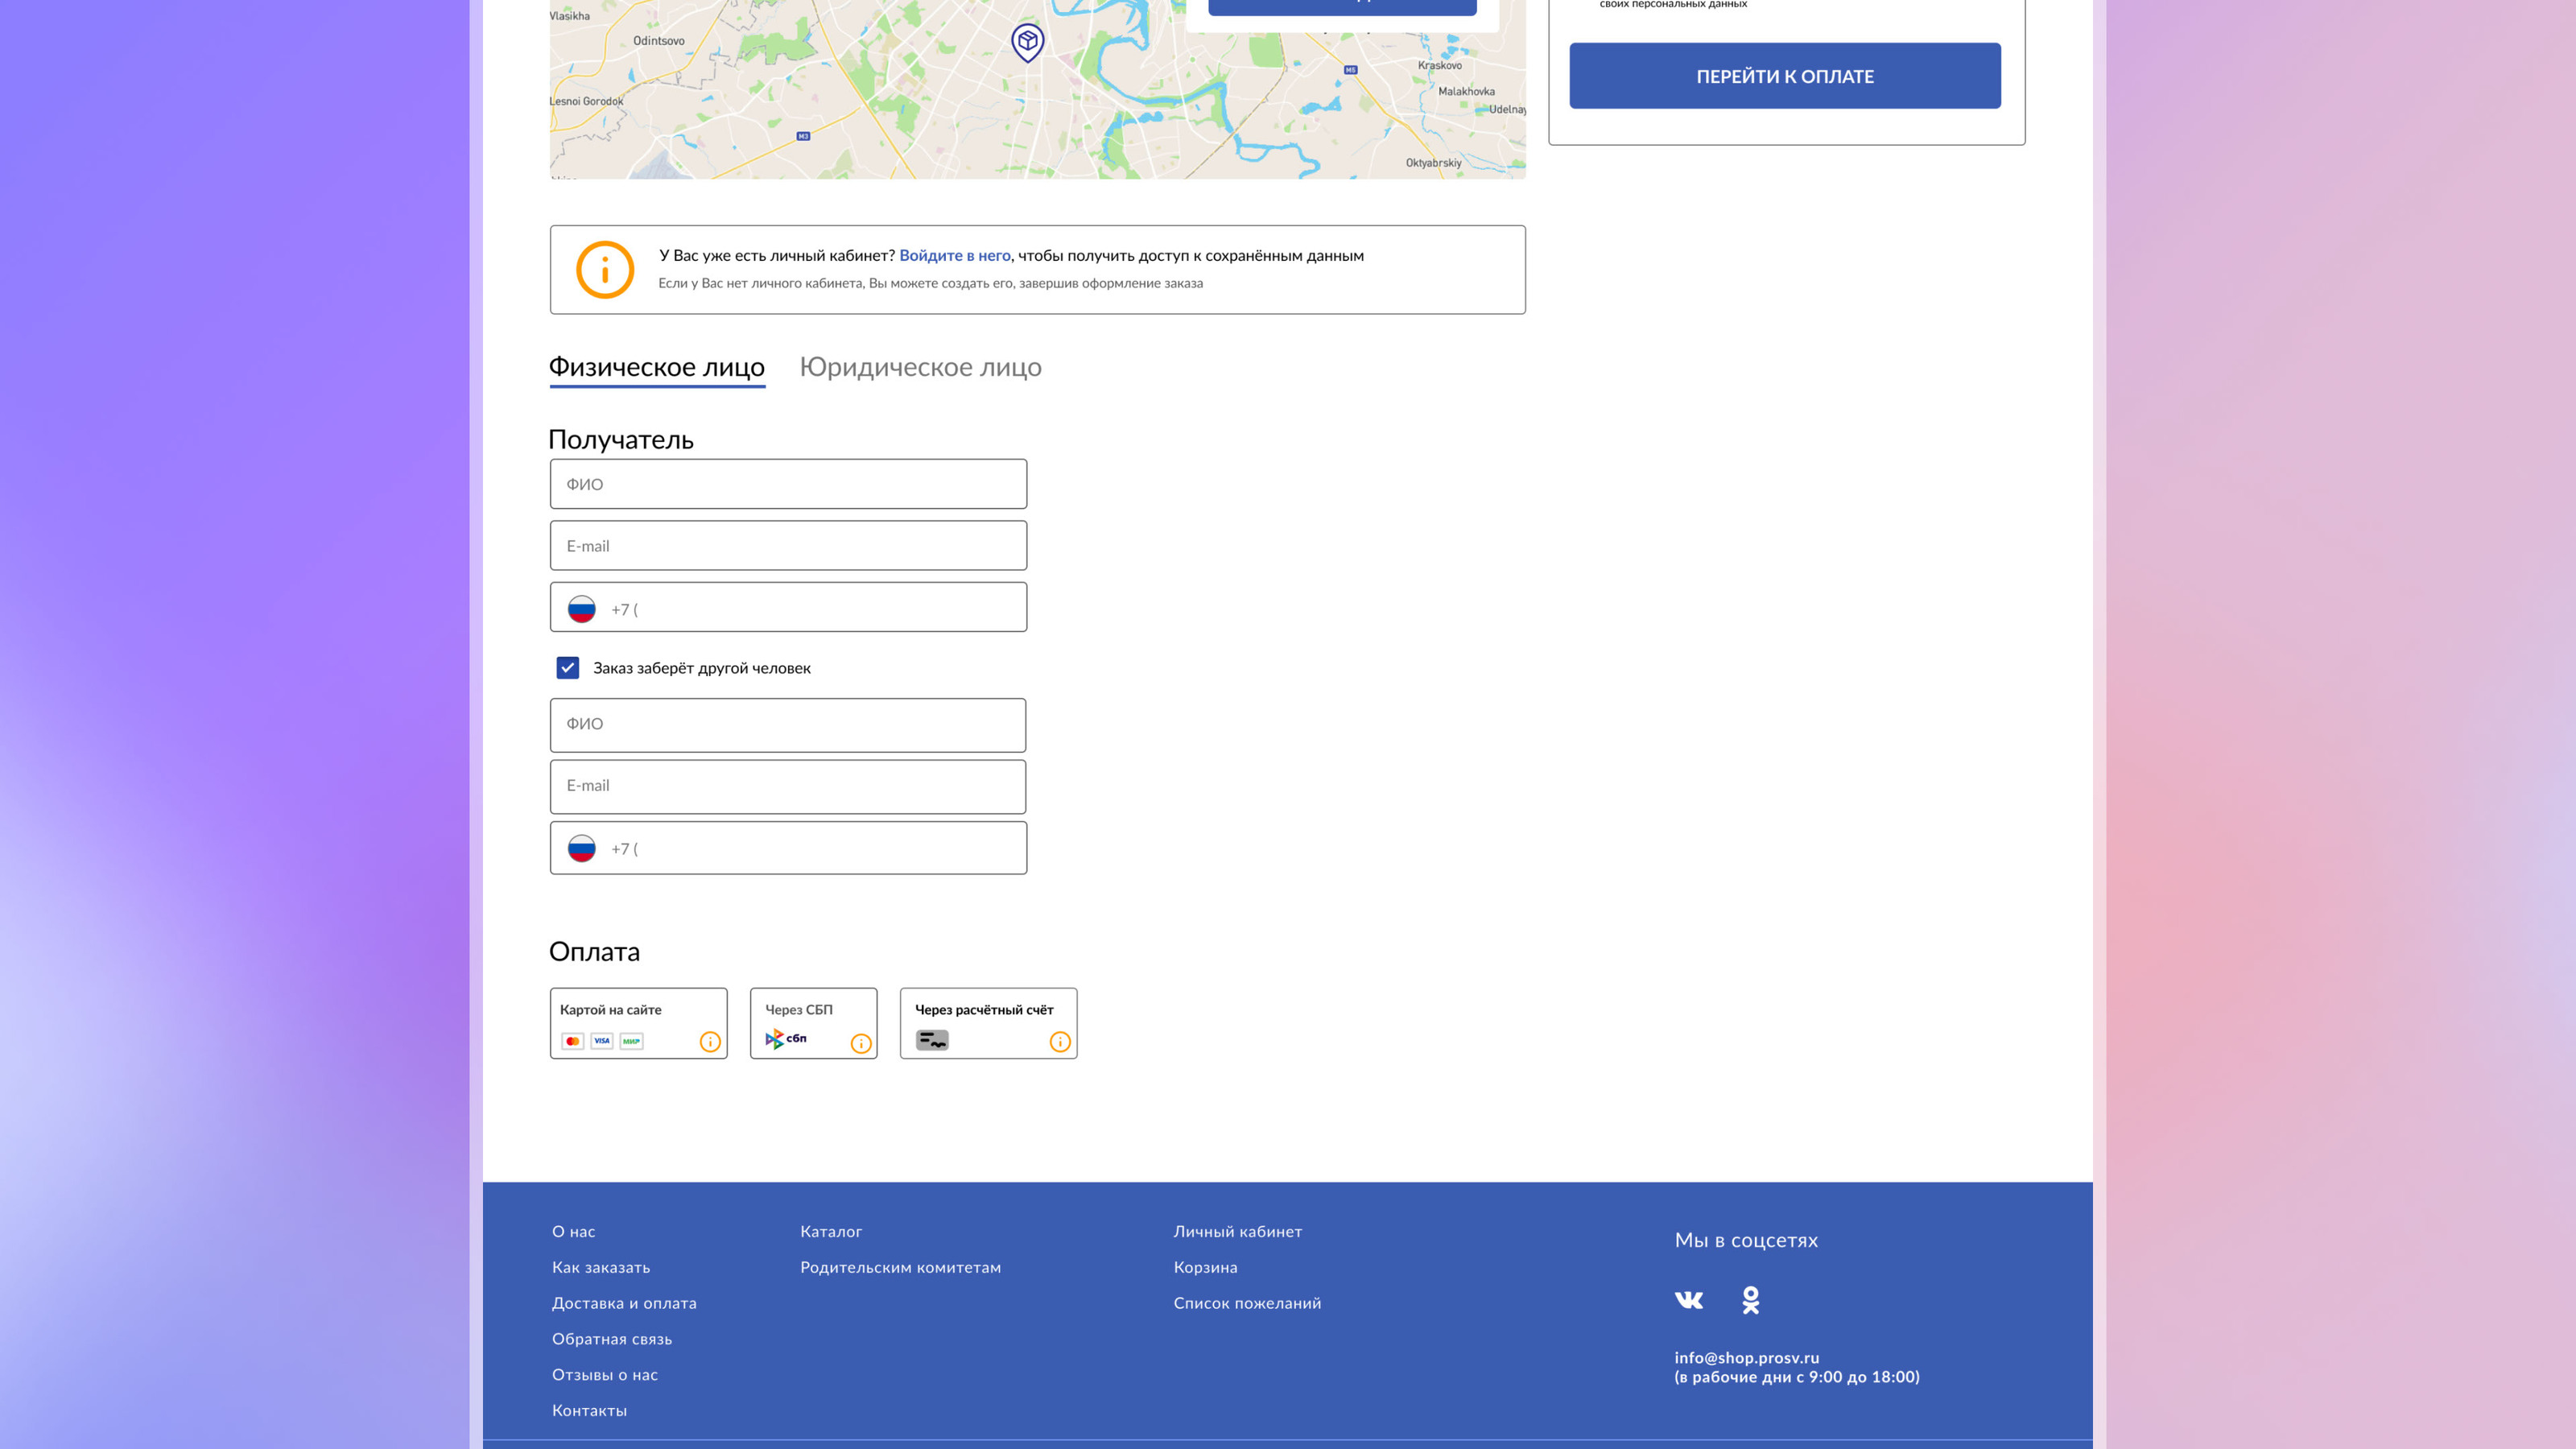Viewport: 2576px width, 1449px height.
Task: Switch to 'Юридическое лицо' tab
Action: pos(920,367)
